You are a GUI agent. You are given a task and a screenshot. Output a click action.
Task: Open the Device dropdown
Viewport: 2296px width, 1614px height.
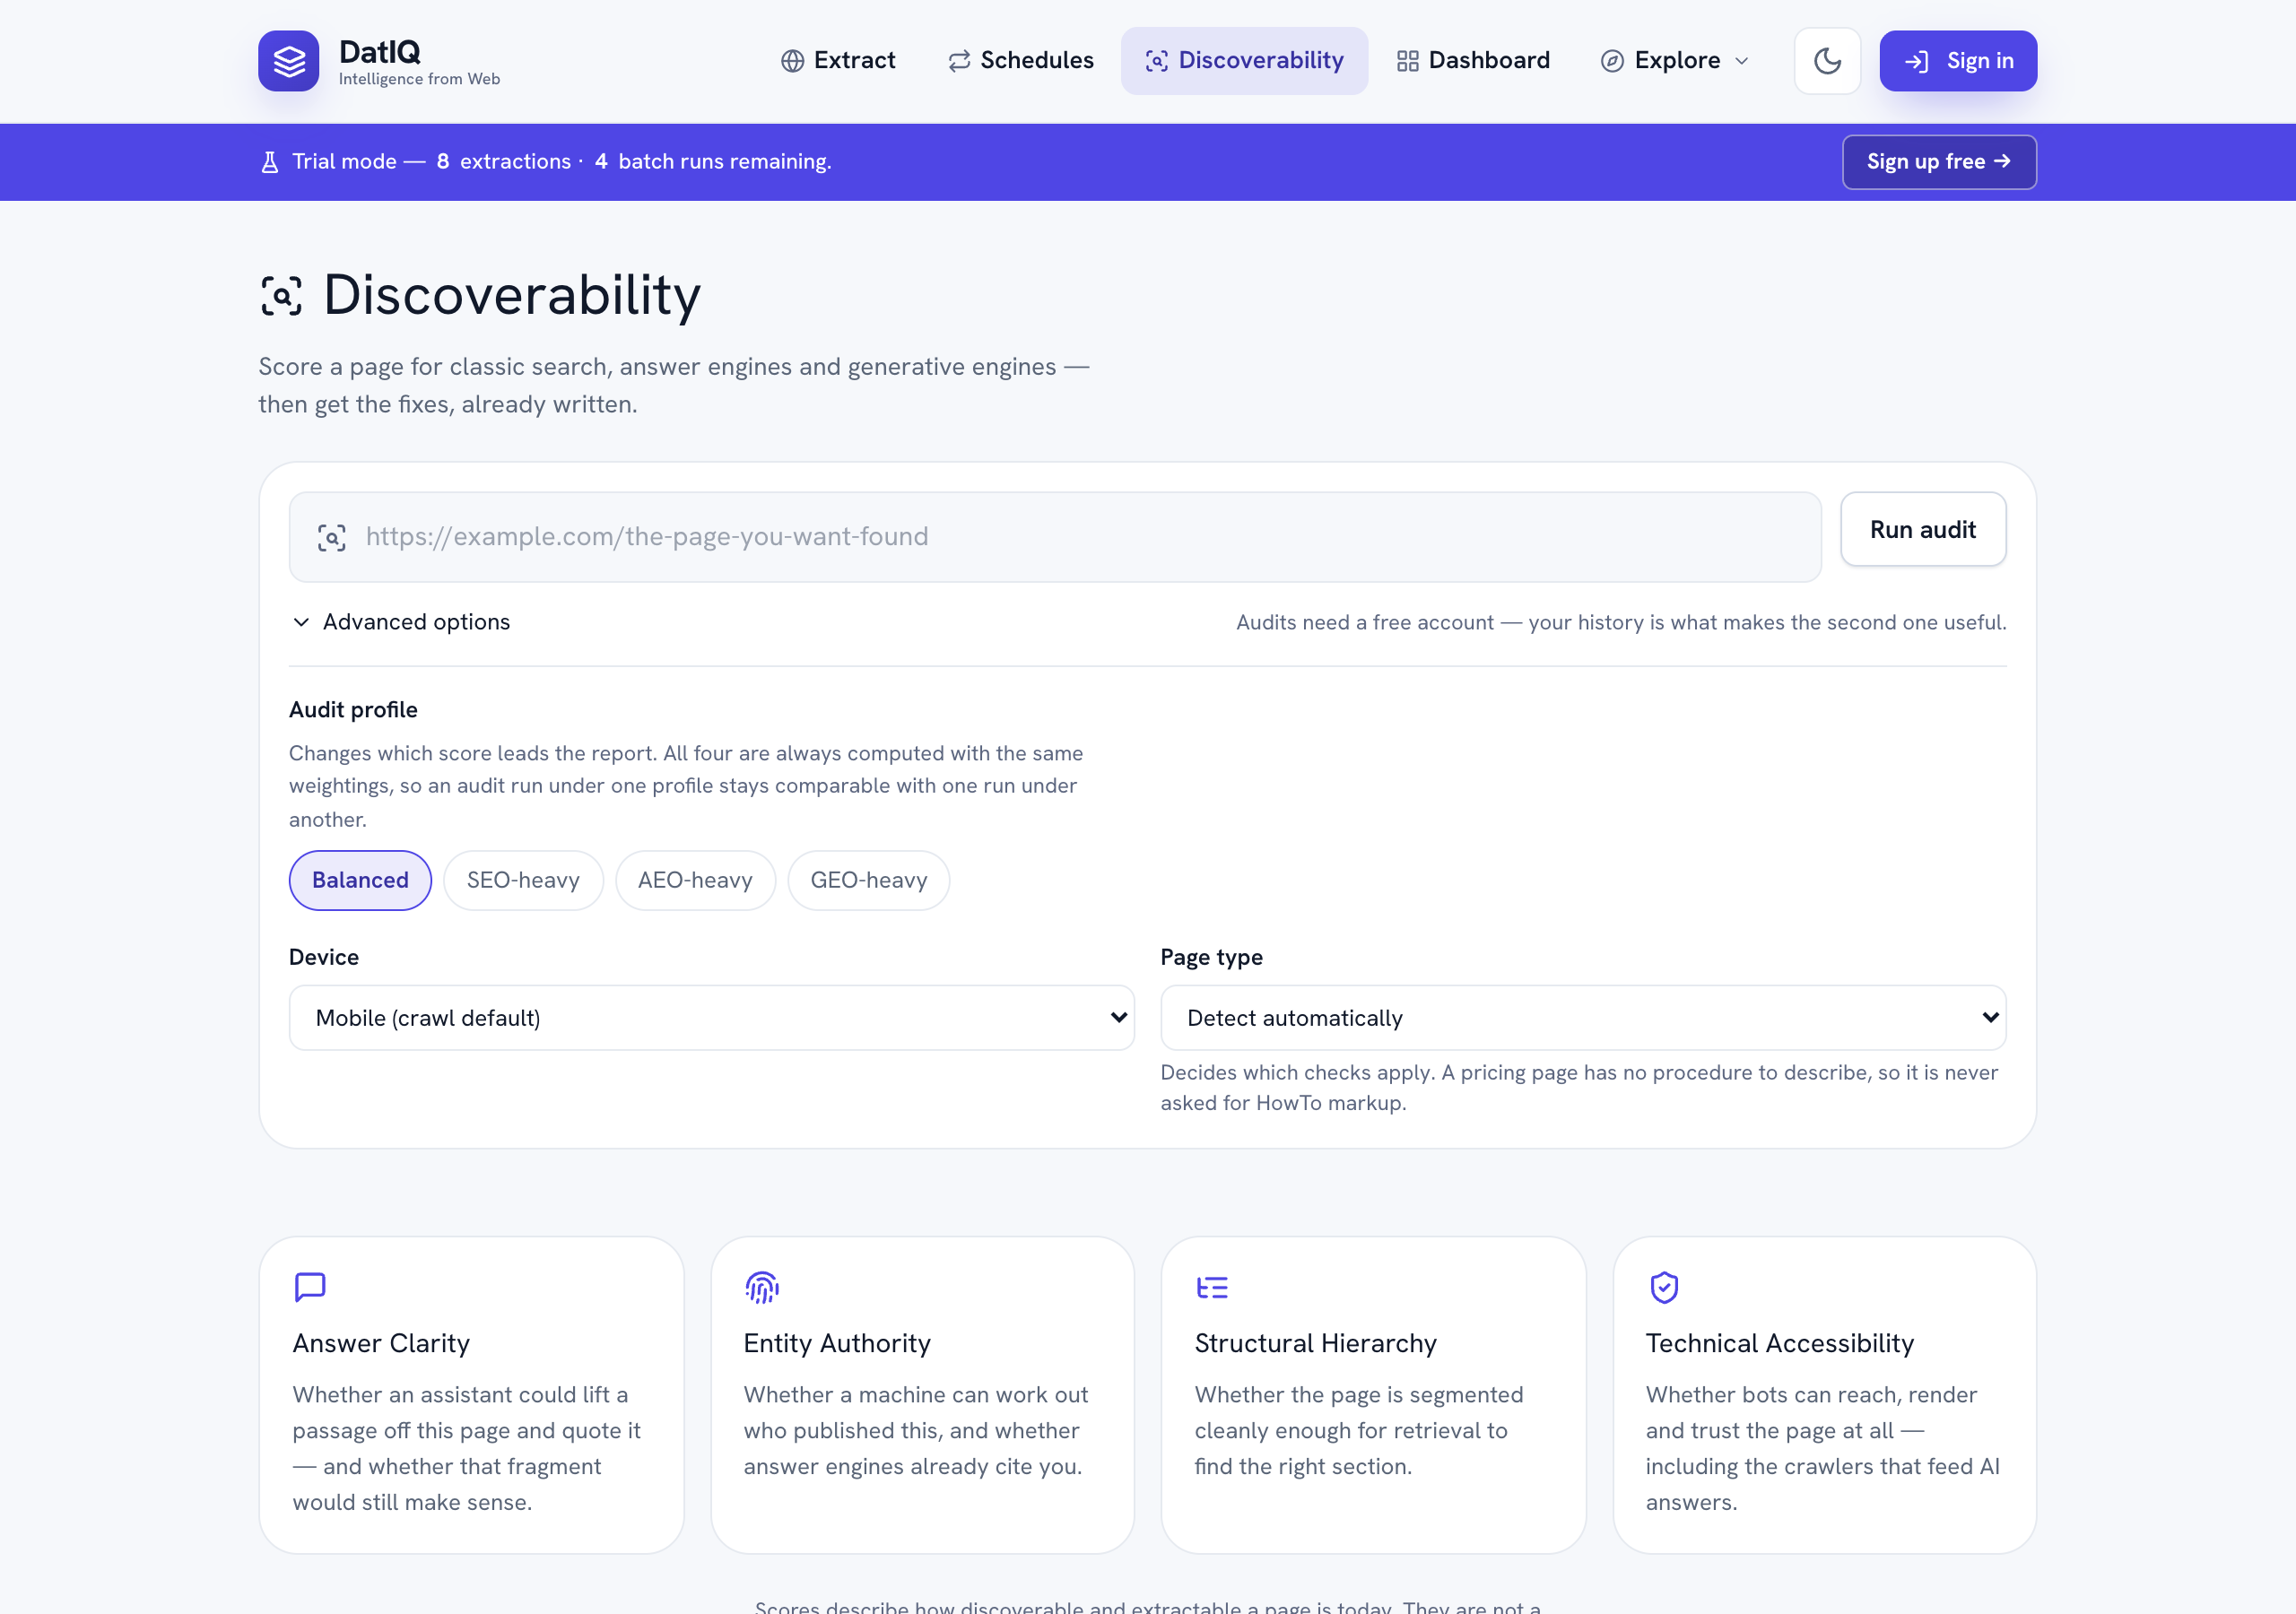pos(712,1018)
